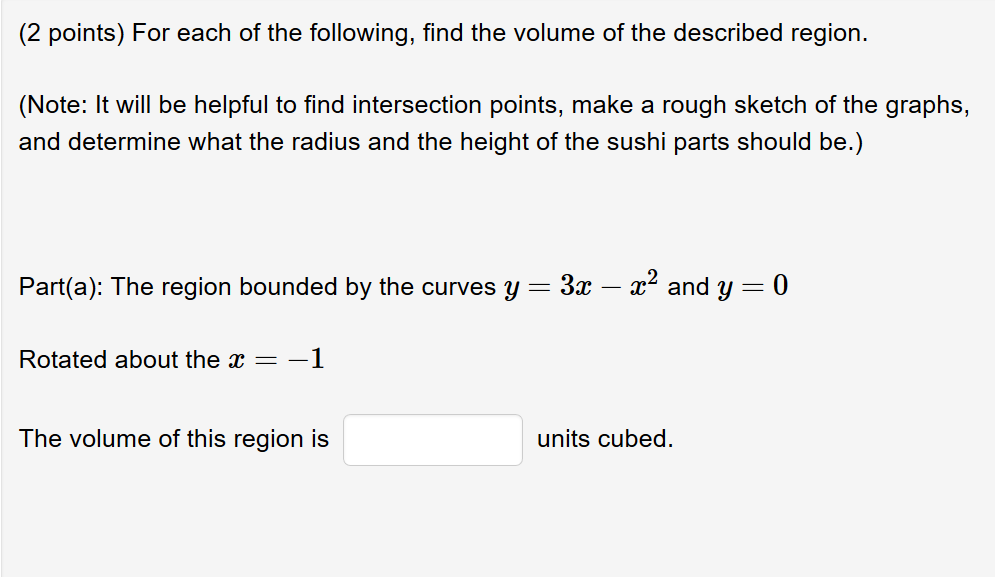This screenshot has height=577, width=995.
Task: Click the right edge of the answer box
Action: point(518,440)
